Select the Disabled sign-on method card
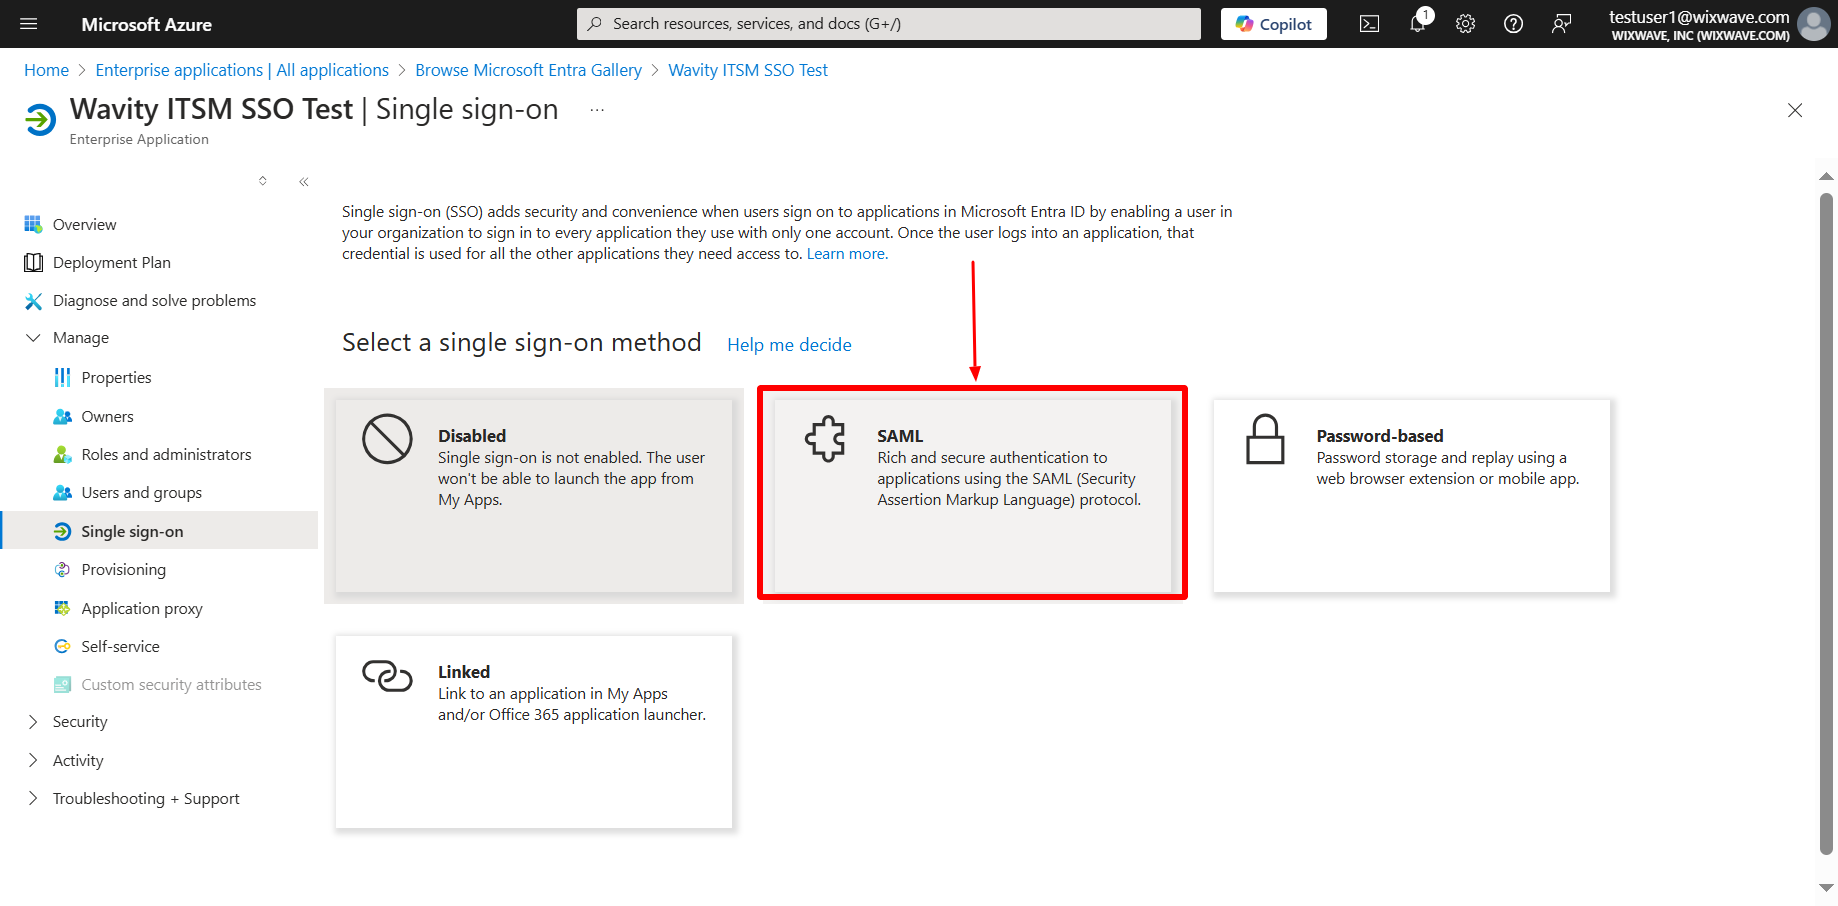The height and width of the screenshot is (906, 1838). pyautogui.click(x=534, y=496)
